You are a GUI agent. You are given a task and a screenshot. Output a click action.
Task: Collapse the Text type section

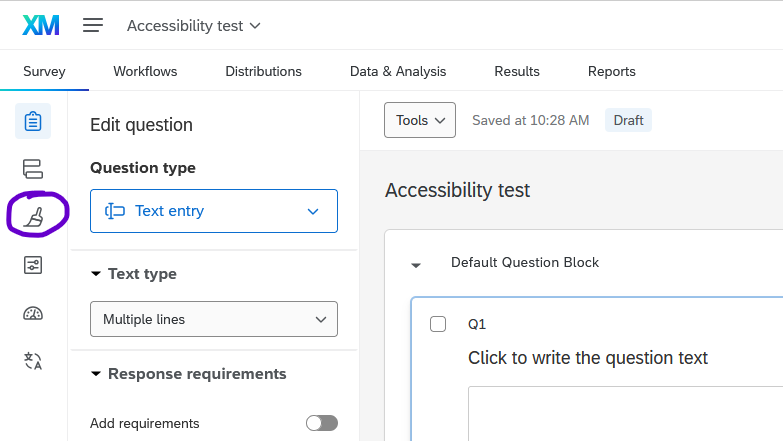pyautogui.click(x=96, y=274)
